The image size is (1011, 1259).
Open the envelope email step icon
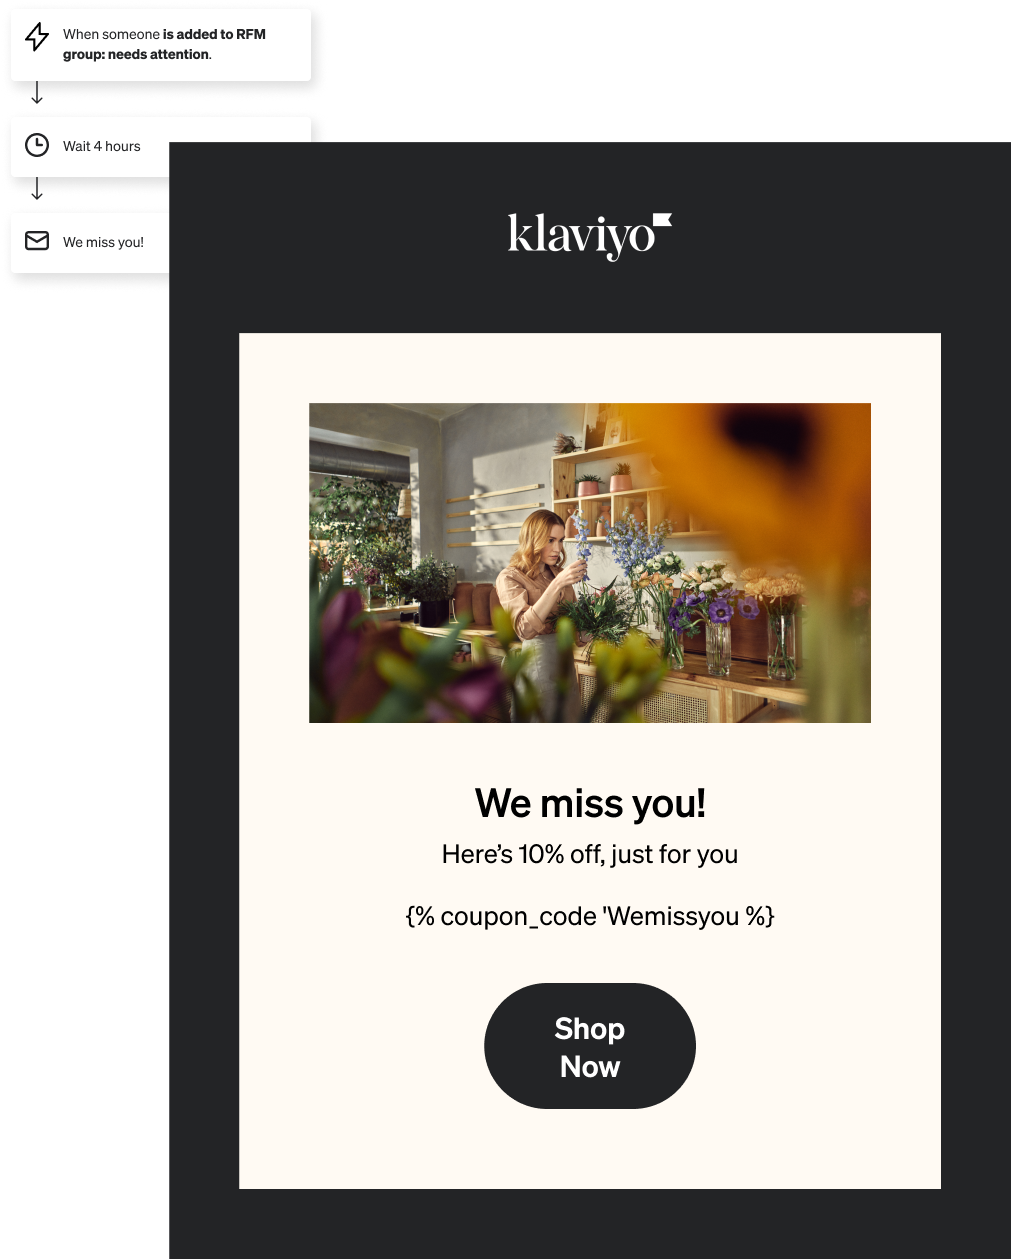pyautogui.click(x=37, y=241)
